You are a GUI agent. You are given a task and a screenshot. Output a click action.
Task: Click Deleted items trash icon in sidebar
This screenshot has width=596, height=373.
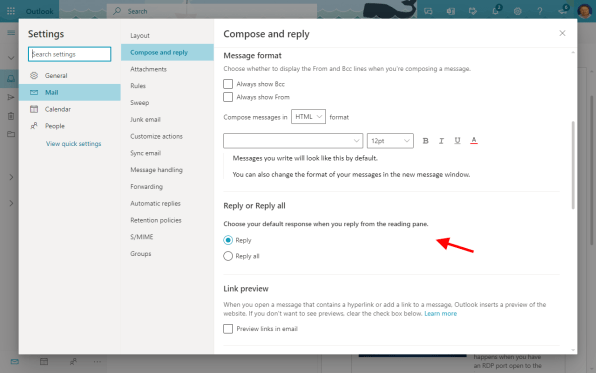[11, 116]
